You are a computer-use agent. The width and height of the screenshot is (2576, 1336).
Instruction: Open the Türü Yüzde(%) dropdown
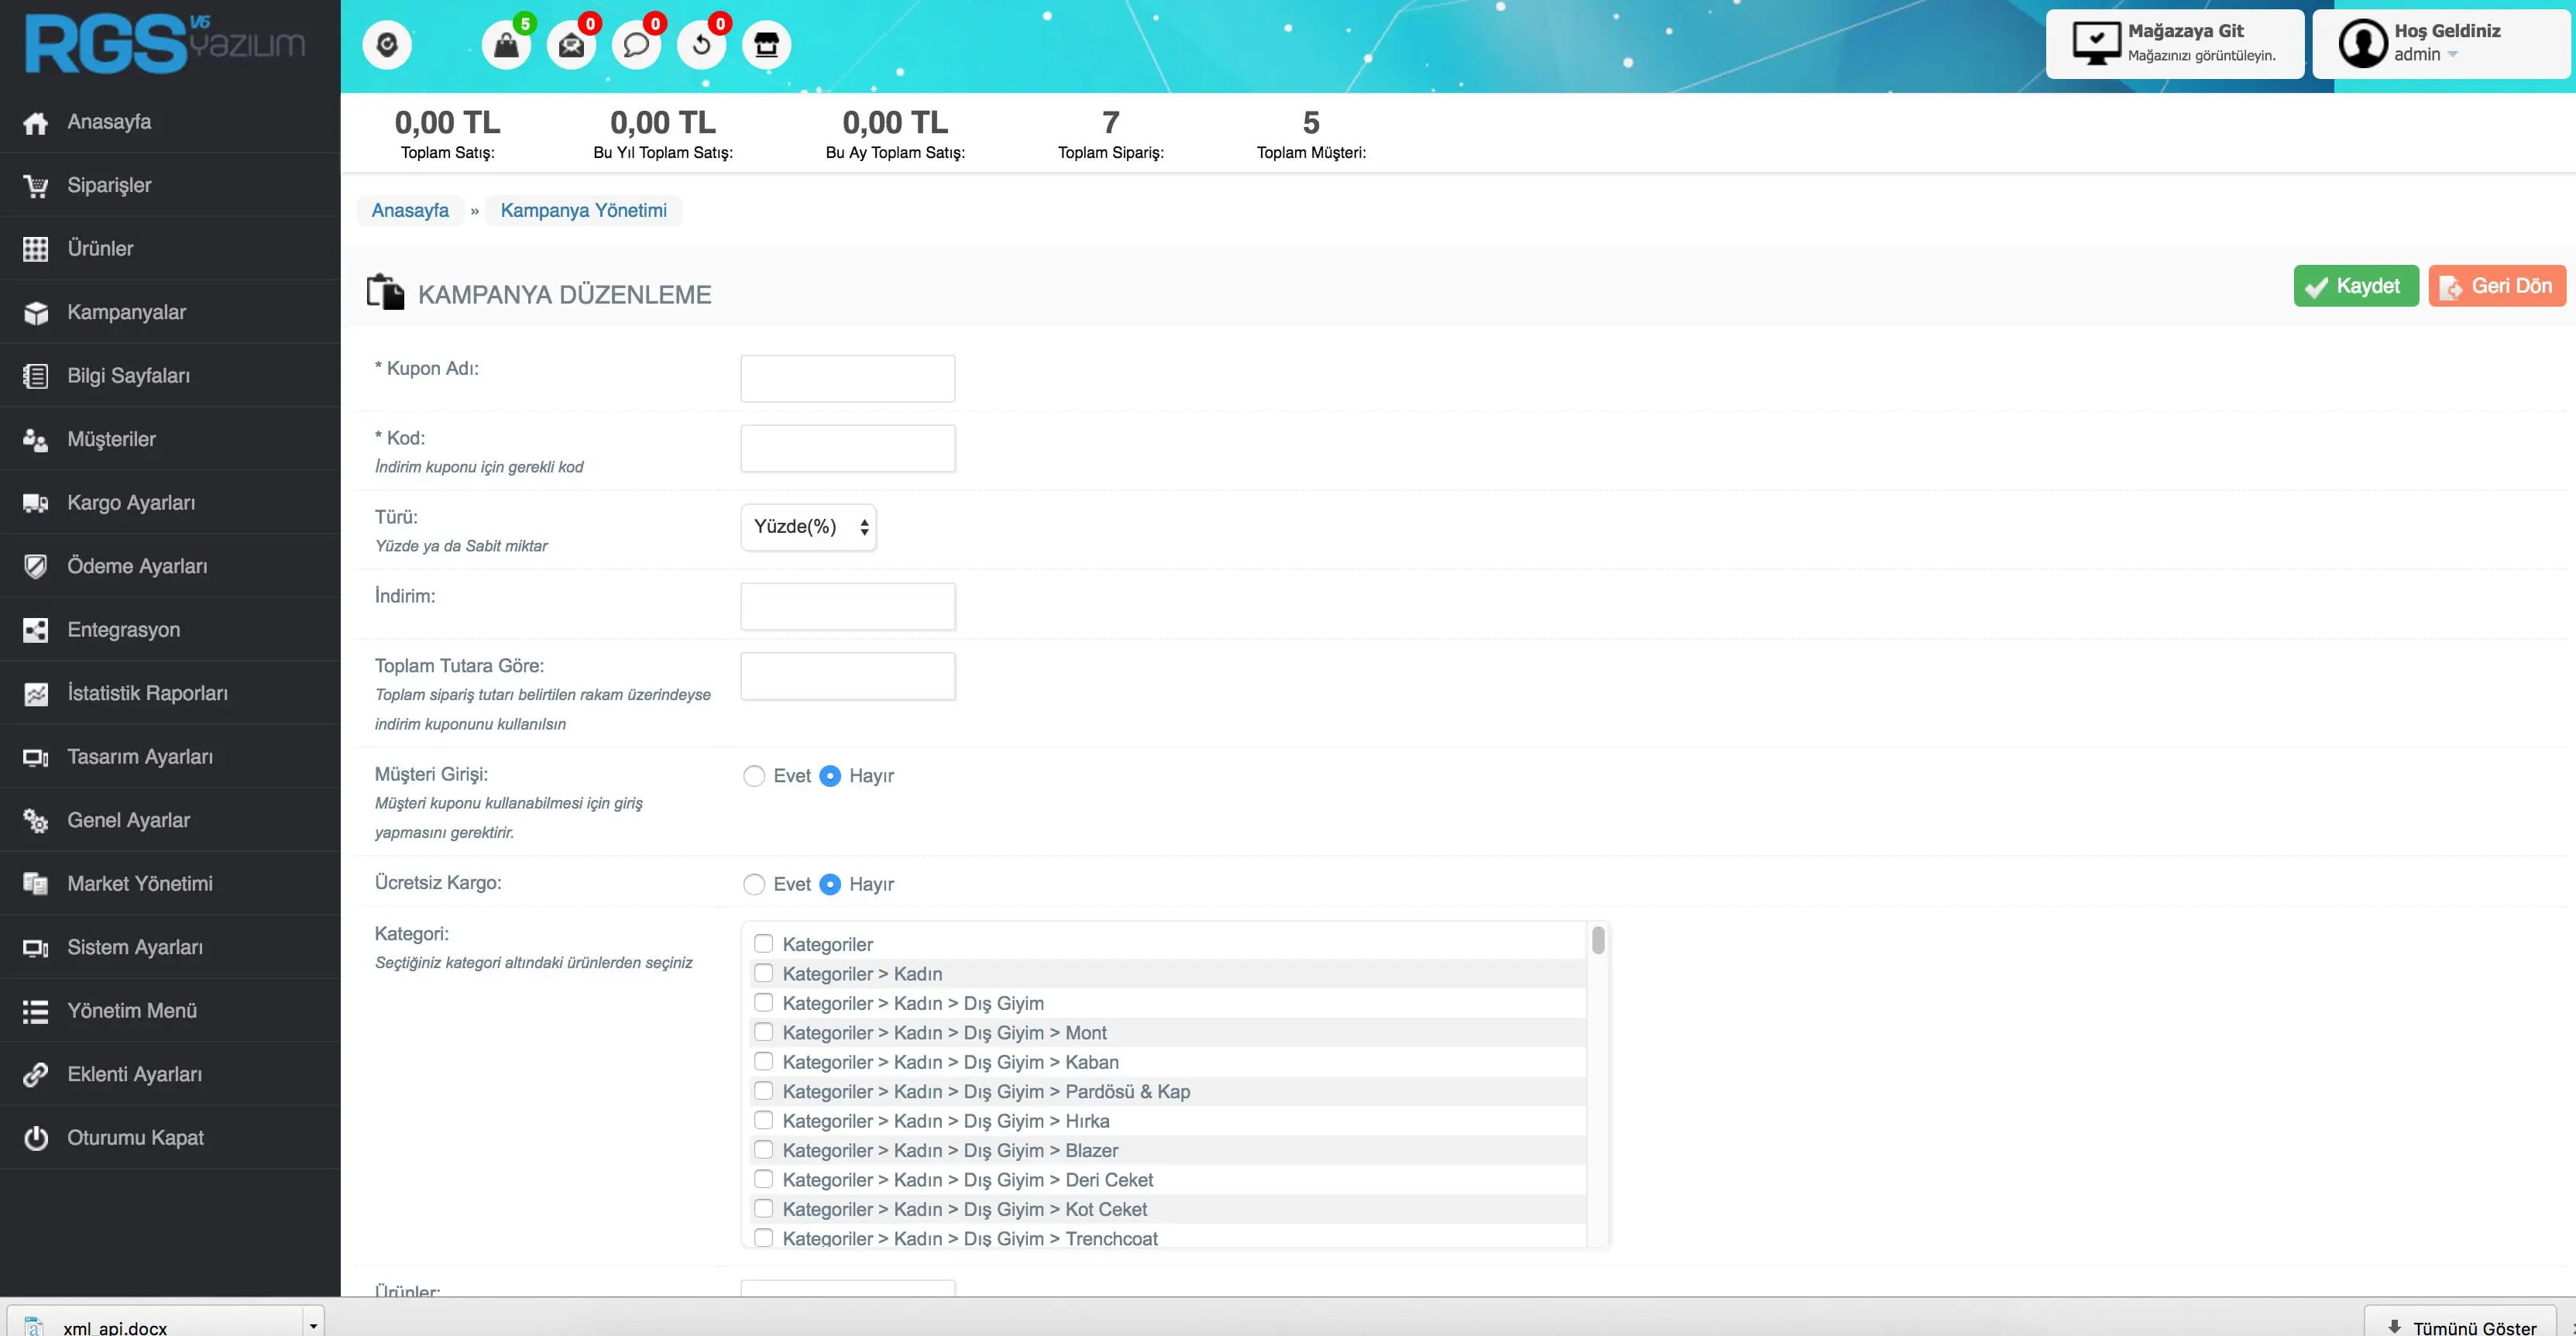point(808,527)
